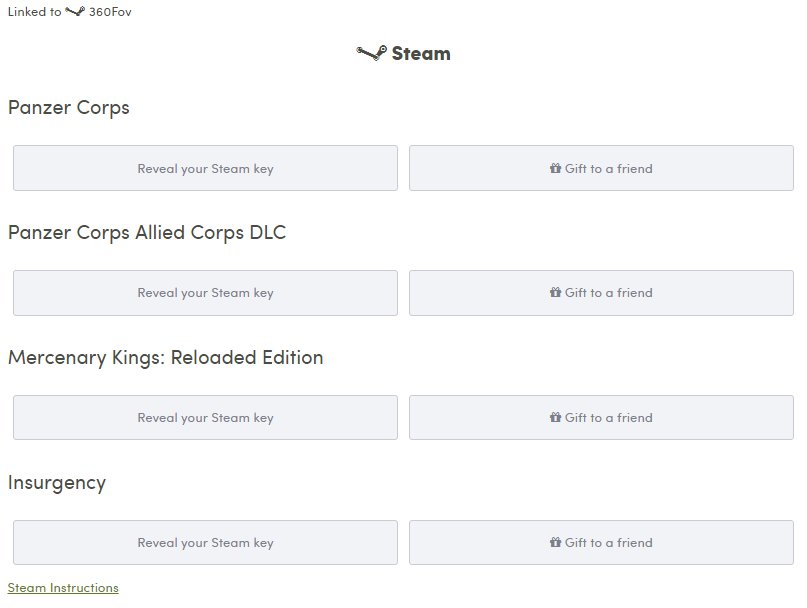Image resolution: width=807 pixels, height=608 pixels.
Task: Click the 360Fov linked account name
Action: point(110,12)
